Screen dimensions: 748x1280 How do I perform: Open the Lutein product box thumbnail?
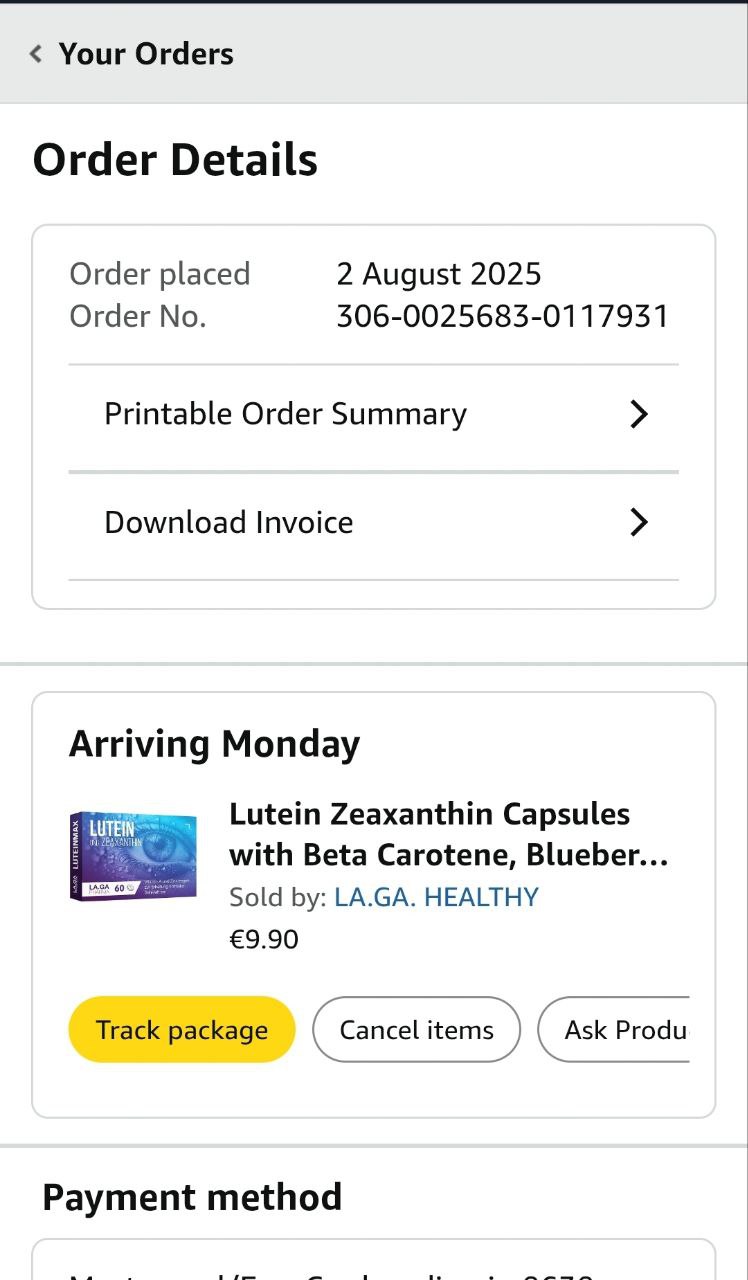(x=133, y=856)
